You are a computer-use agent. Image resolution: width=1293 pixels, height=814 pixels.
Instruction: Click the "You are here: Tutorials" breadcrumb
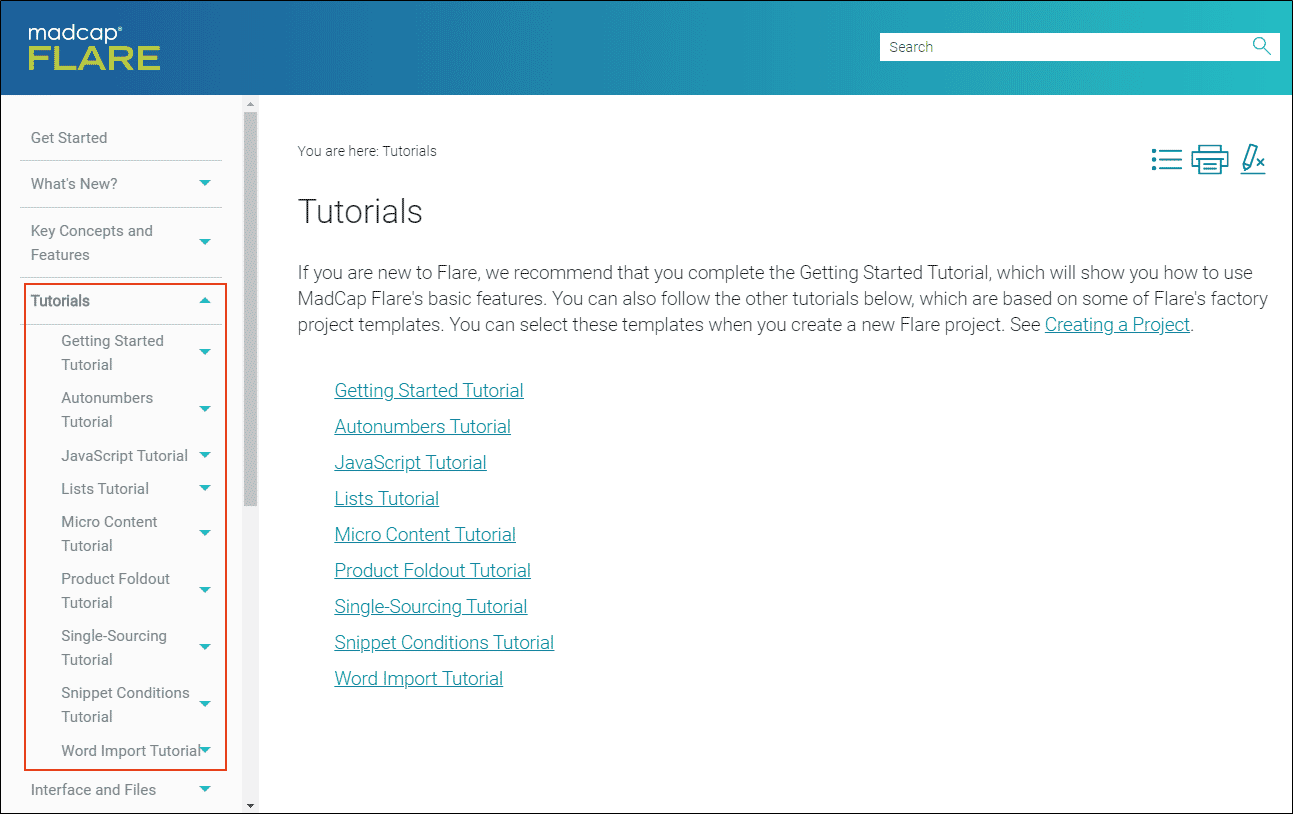[x=367, y=151]
